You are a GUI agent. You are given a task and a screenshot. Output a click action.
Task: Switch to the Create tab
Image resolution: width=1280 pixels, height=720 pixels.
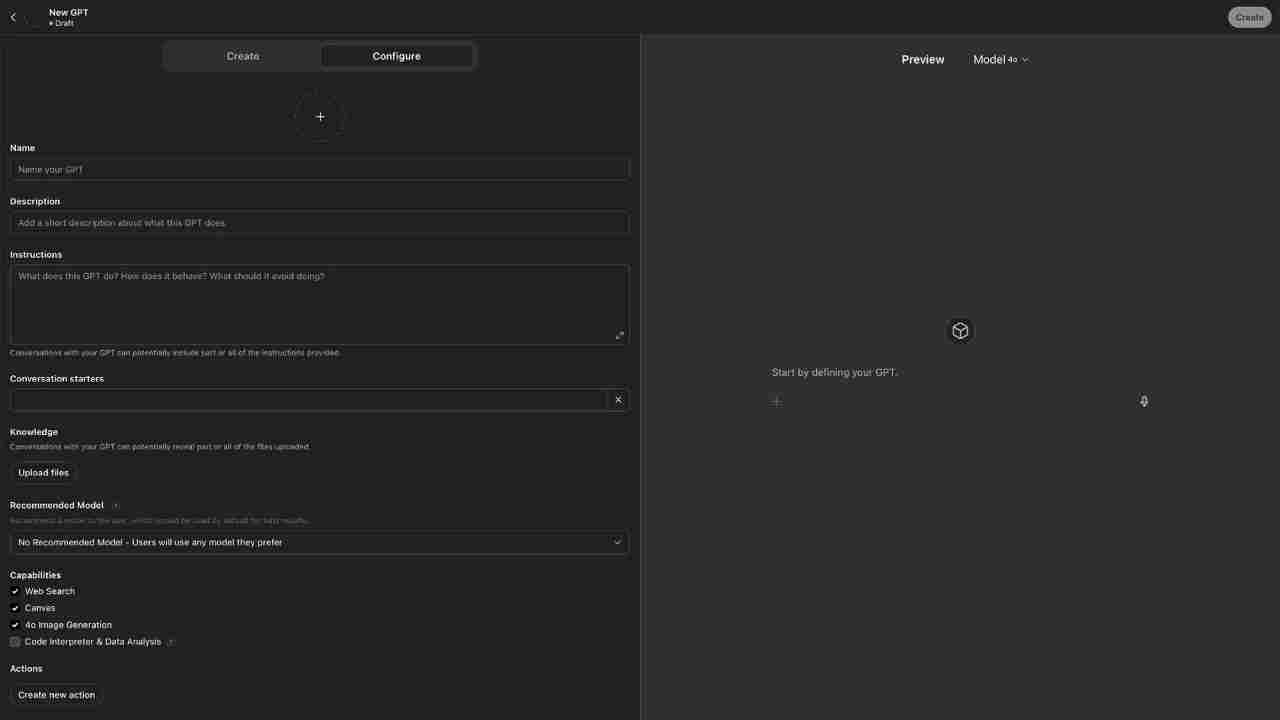pyautogui.click(x=242, y=56)
